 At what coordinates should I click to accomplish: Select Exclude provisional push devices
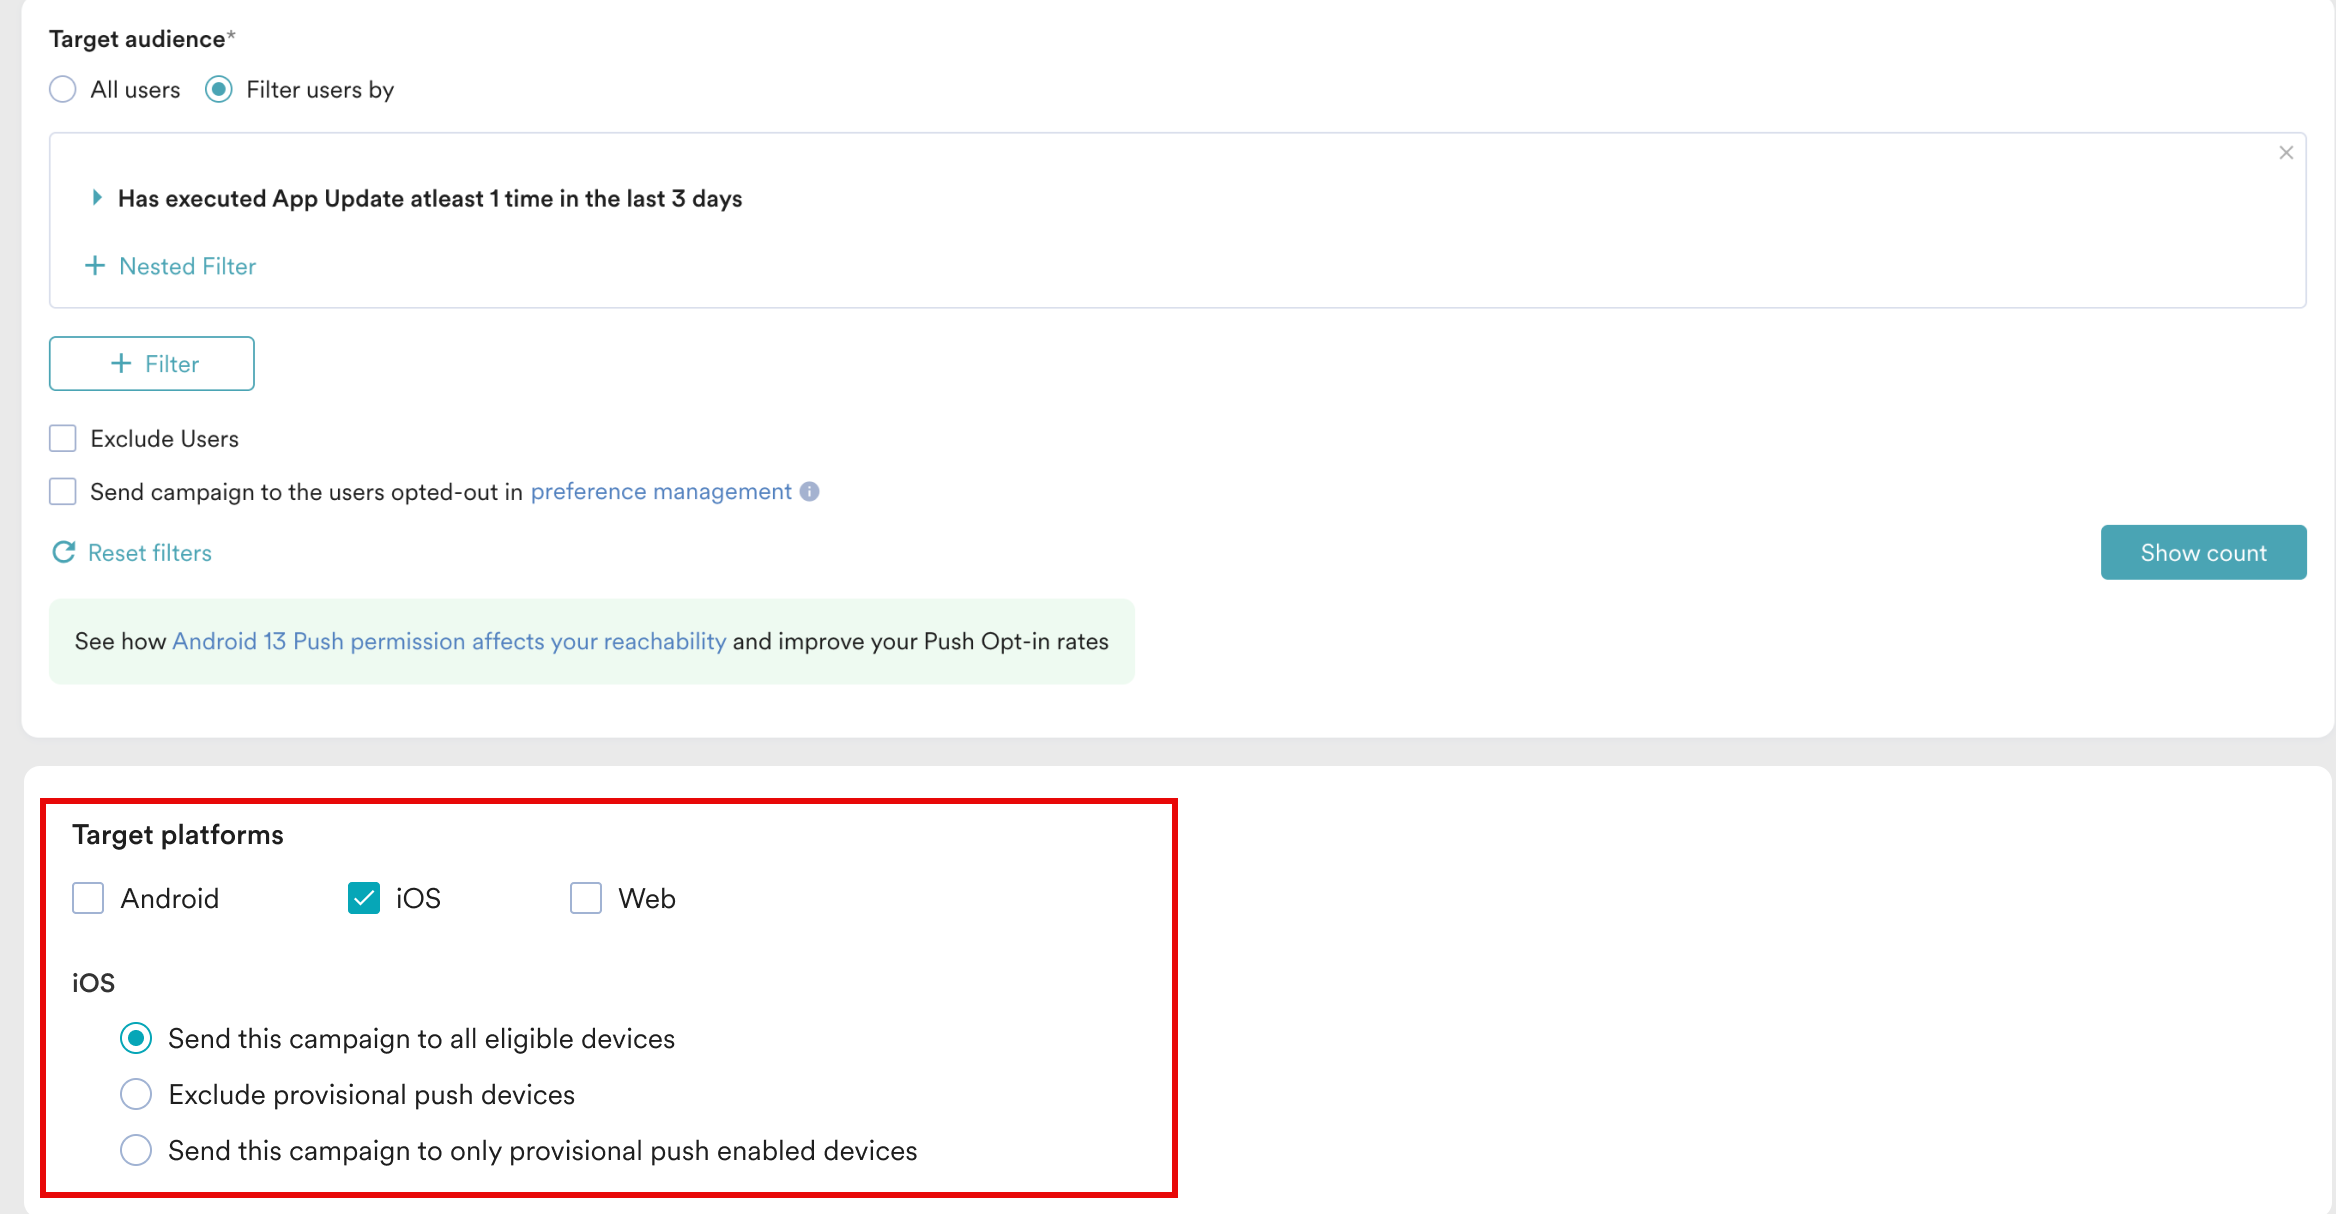click(x=136, y=1094)
